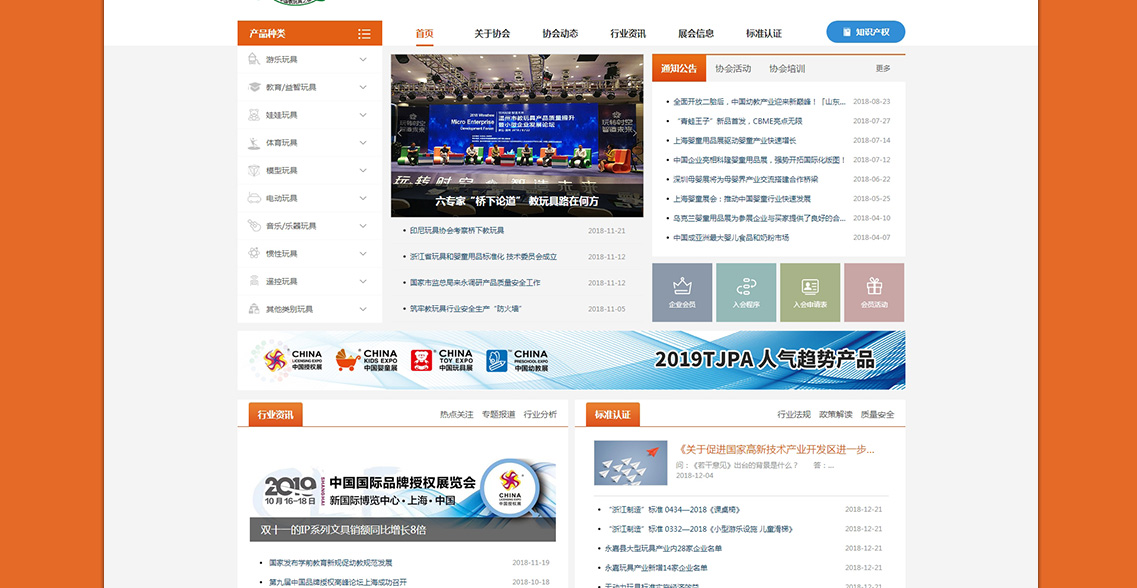Expand the 其他类别玩具 category arrow
This screenshot has height=588, width=1137.
(363, 309)
